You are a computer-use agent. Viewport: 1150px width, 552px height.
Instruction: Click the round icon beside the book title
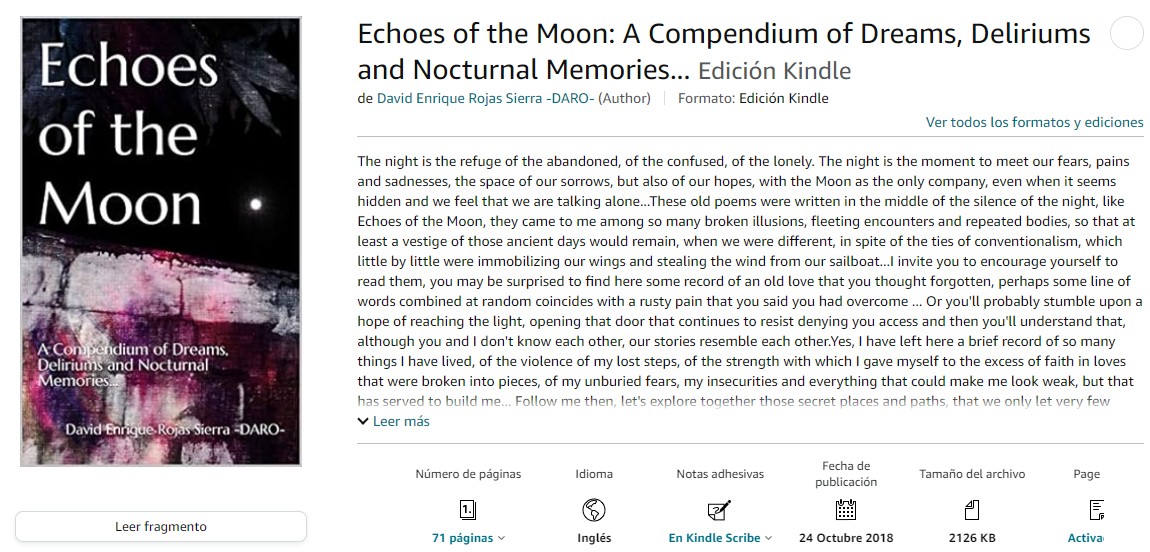[1127, 34]
